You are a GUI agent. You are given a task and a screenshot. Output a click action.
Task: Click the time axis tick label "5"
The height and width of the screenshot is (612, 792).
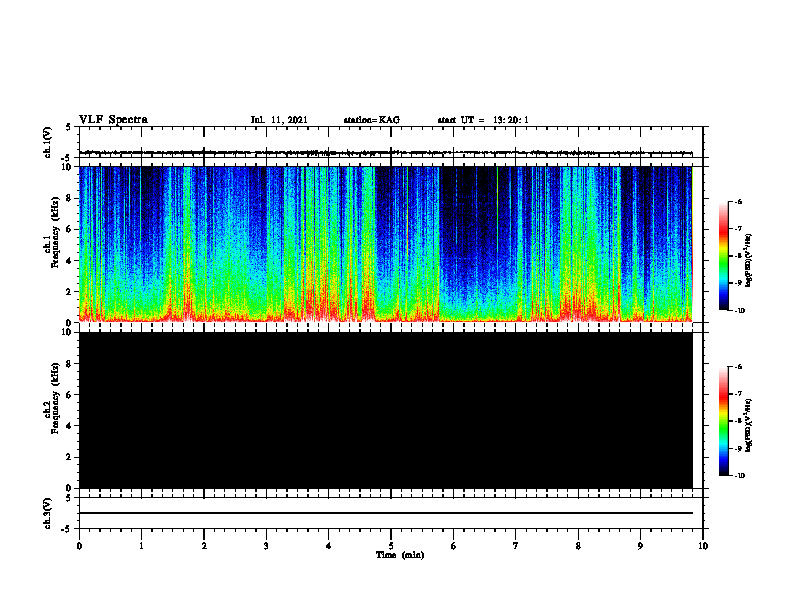391,546
